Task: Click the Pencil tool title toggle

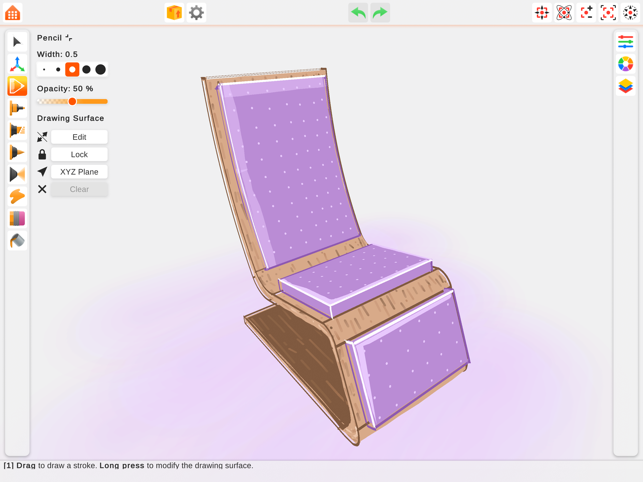Action: (x=55, y=38)
